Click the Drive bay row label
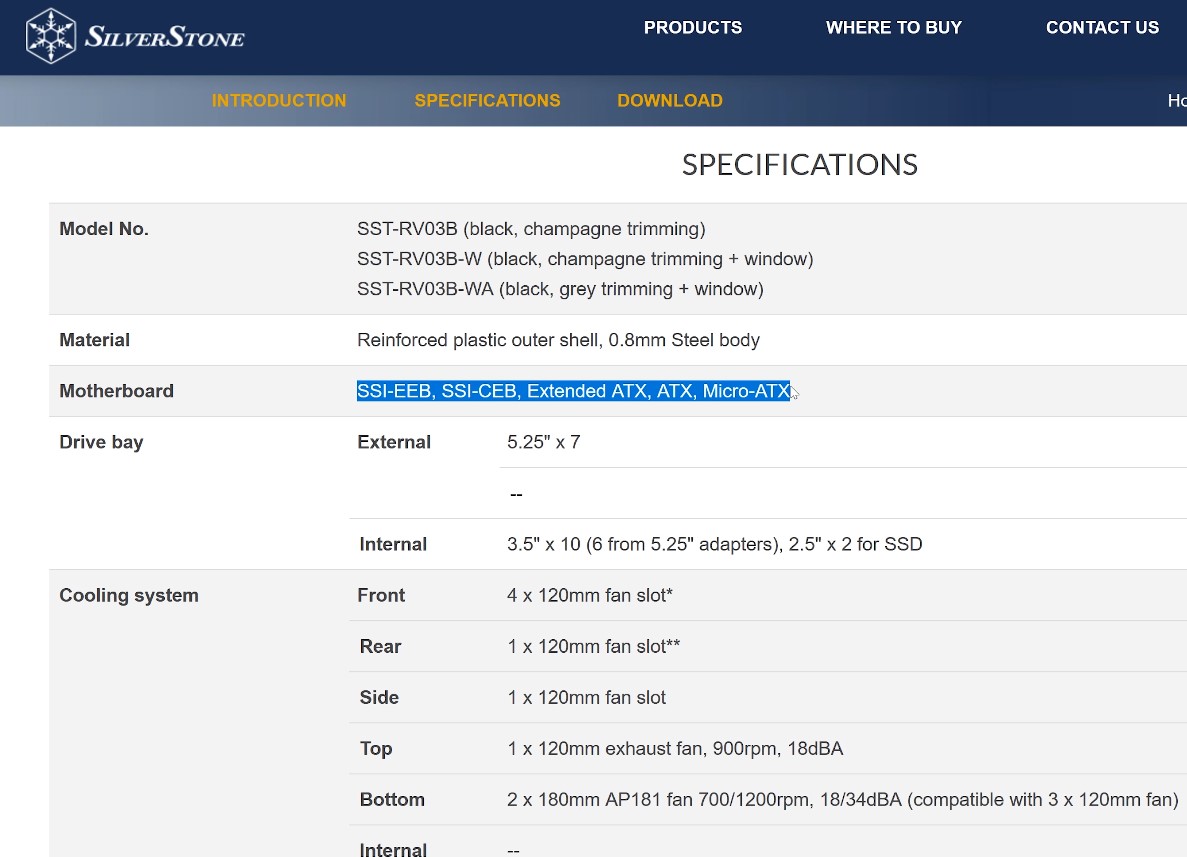Viewport: 1187px width, 857px height. 101,442
